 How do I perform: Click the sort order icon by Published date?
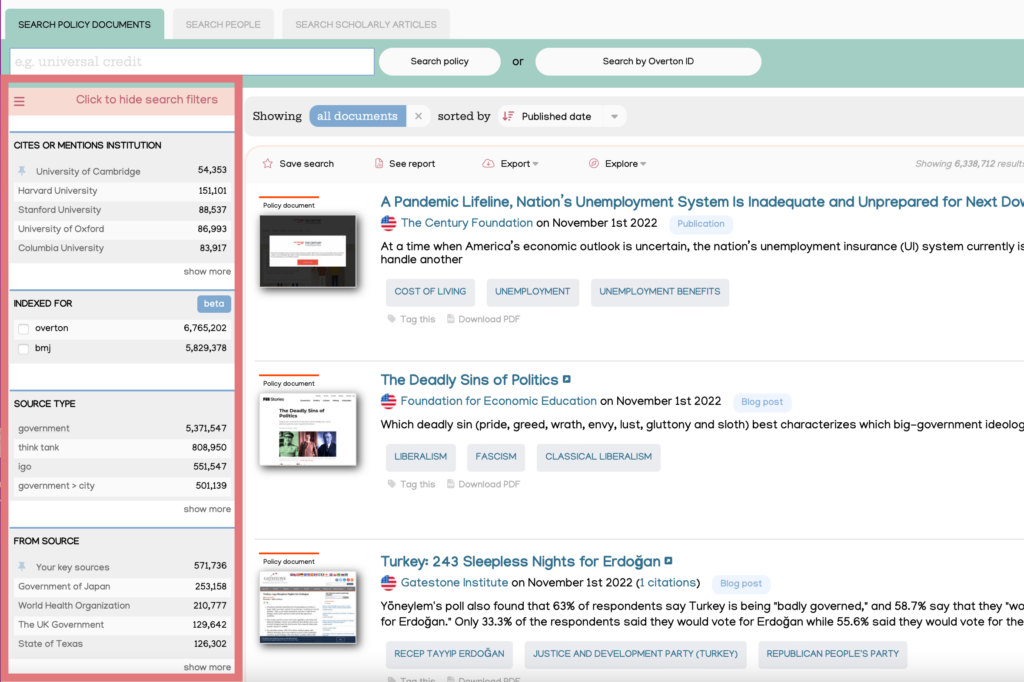coord(508,116)
